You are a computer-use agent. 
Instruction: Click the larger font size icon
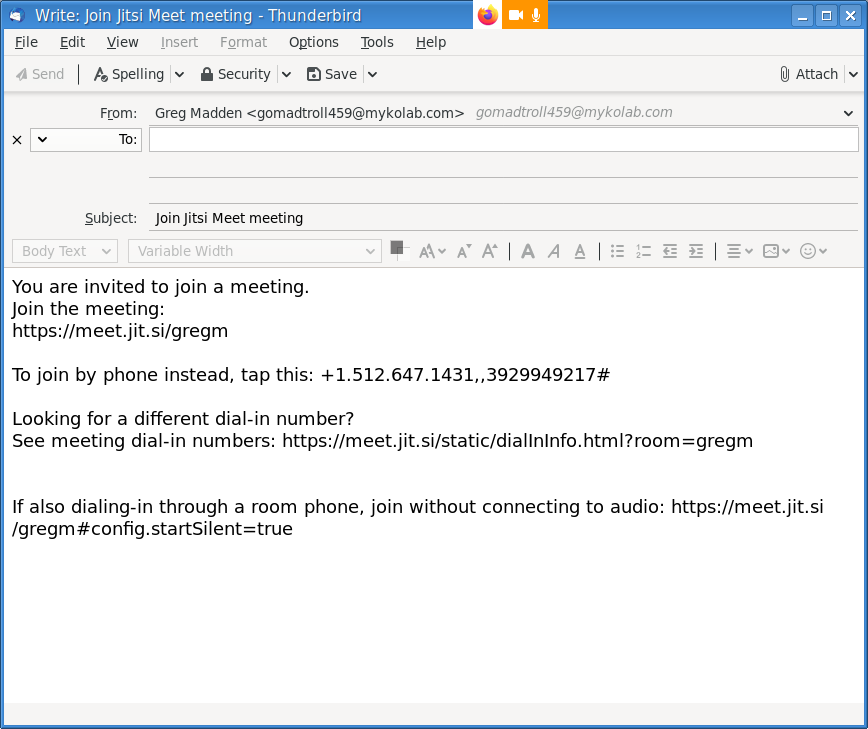pos(490,251)
